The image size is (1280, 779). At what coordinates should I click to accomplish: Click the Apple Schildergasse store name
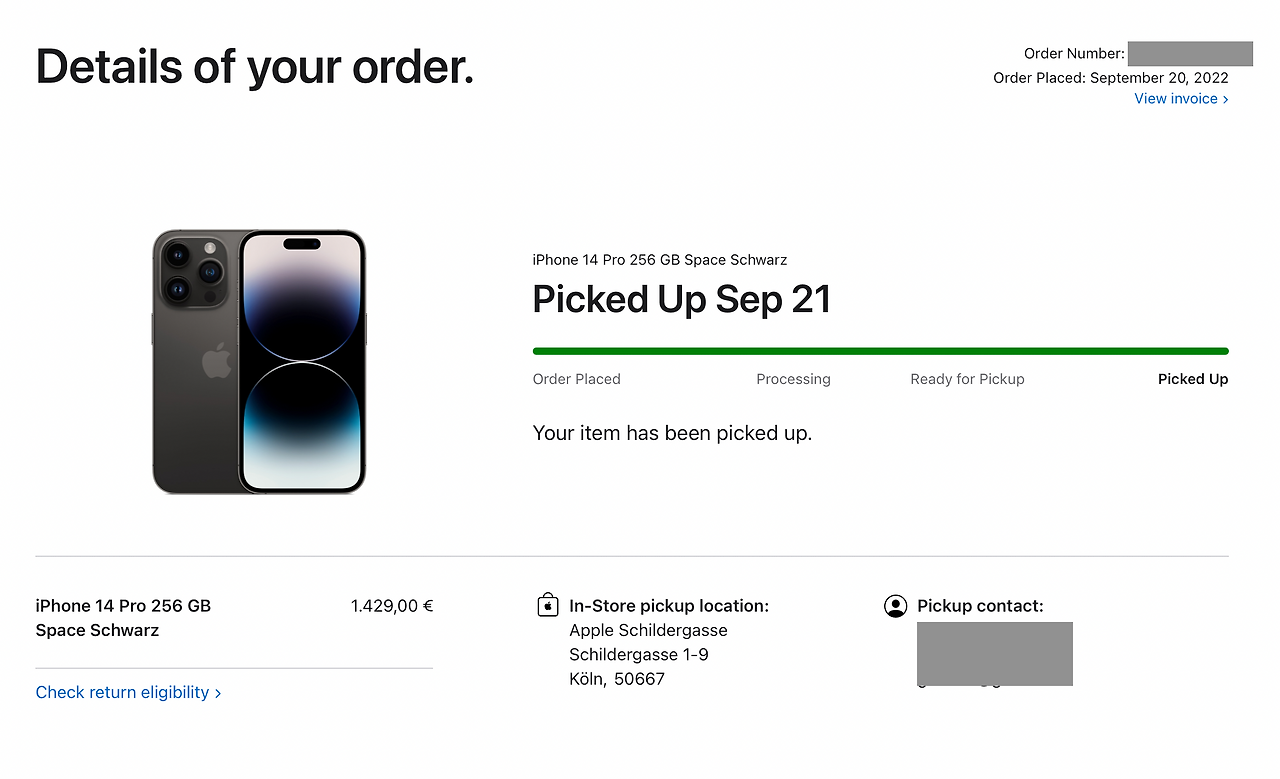pos(648,630)
